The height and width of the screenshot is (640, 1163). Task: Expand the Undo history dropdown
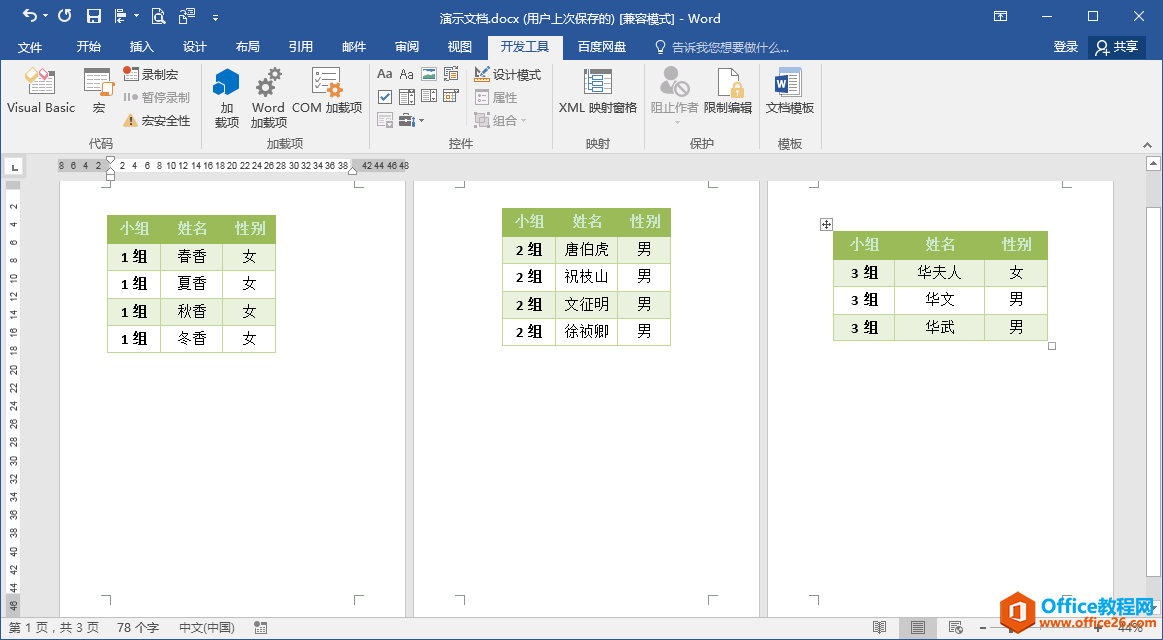(46, 16)
